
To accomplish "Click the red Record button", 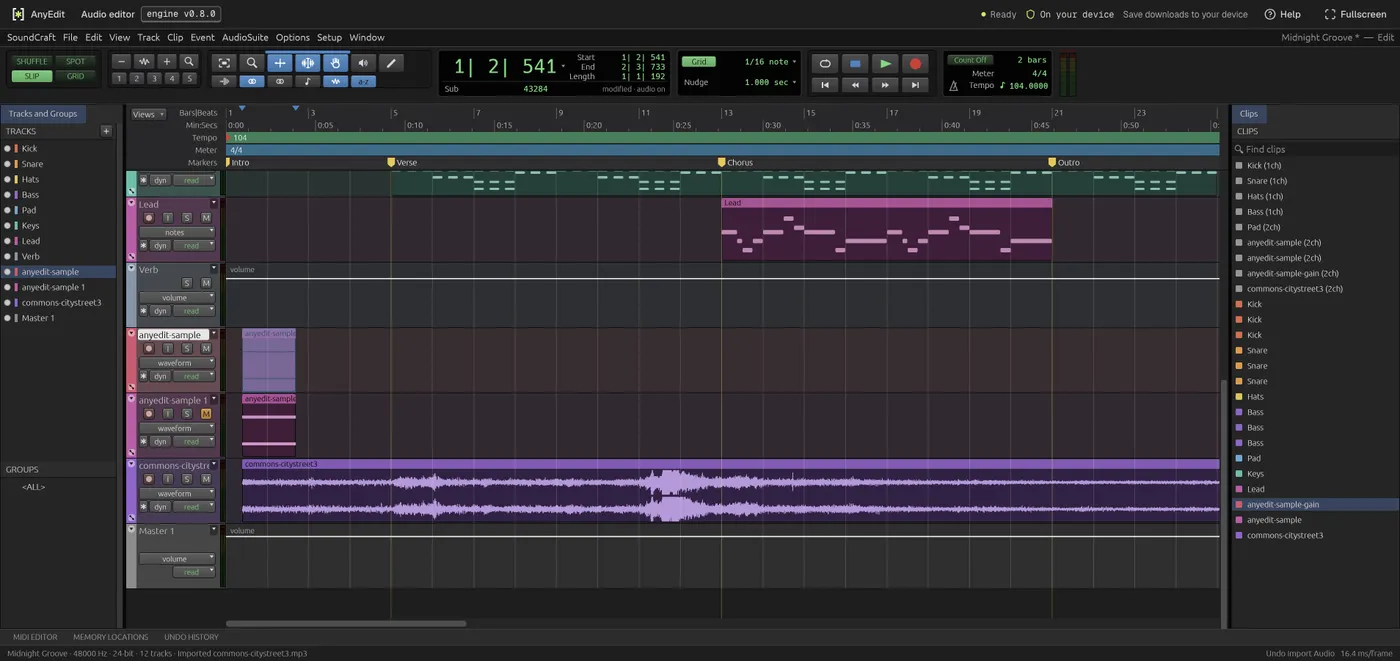I will tap(915, 63).
